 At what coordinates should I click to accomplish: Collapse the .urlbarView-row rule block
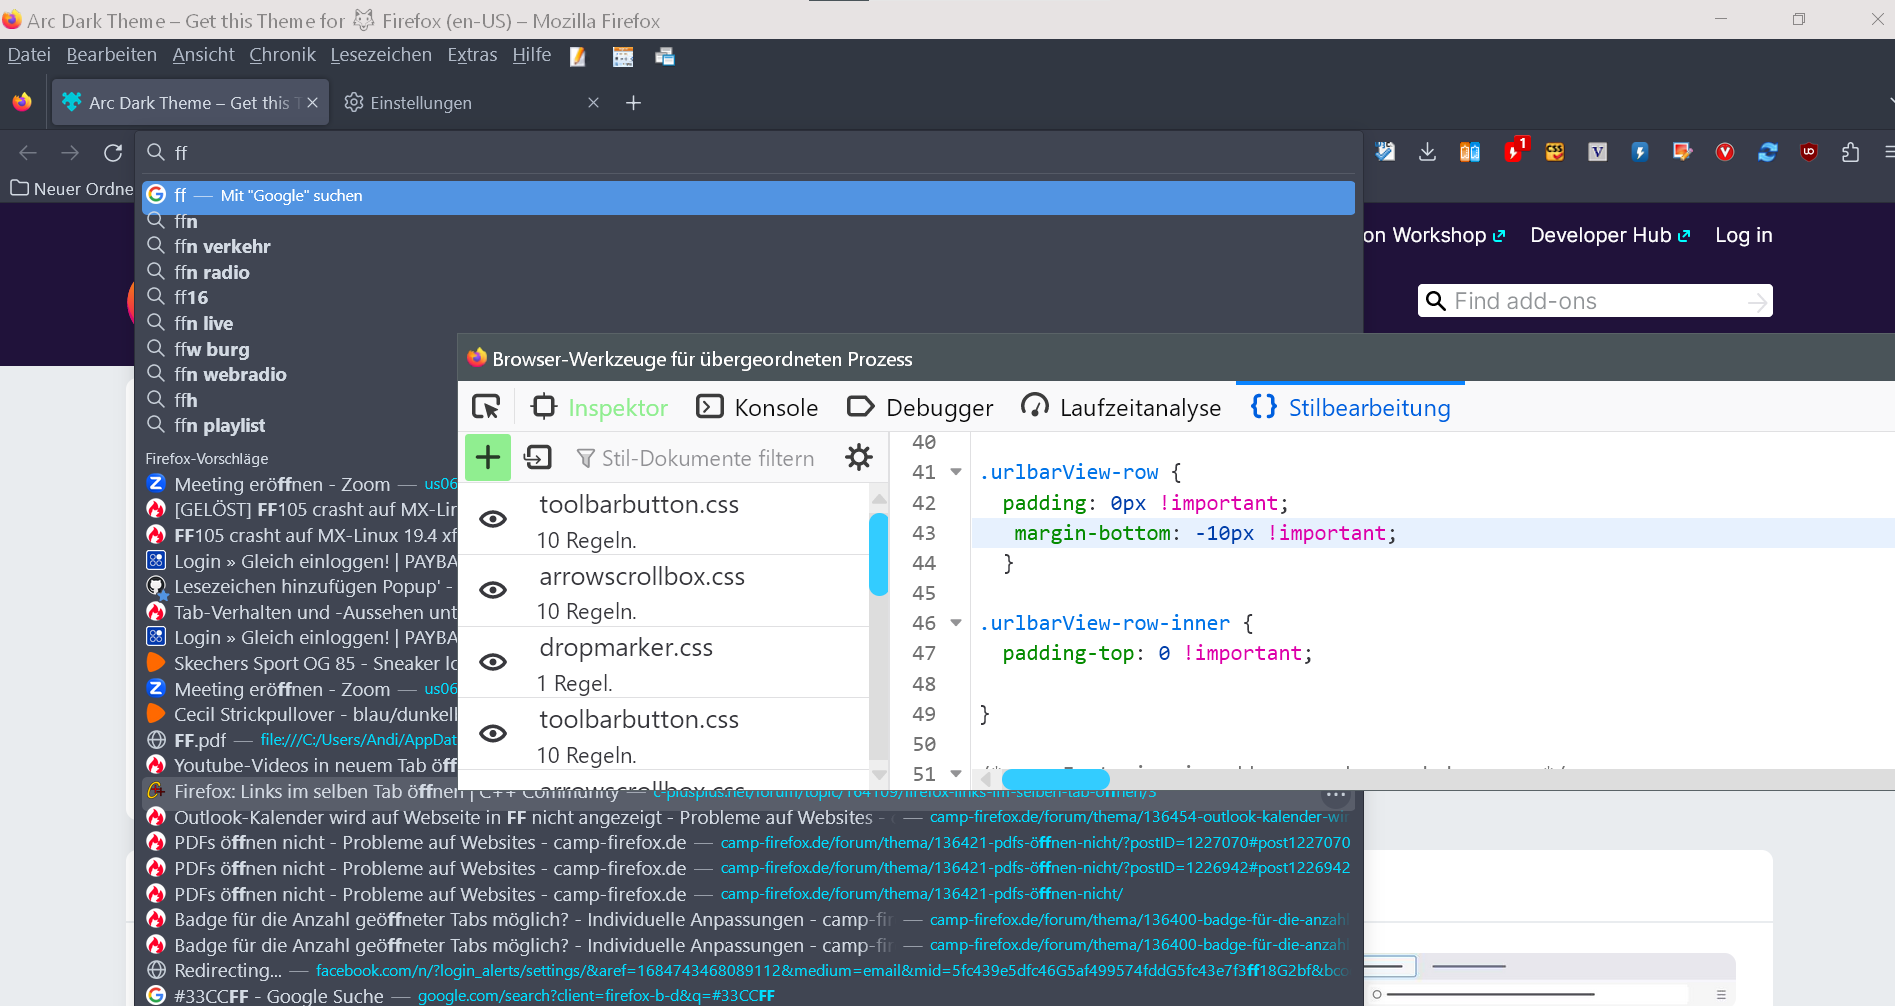tap(956, 472)
